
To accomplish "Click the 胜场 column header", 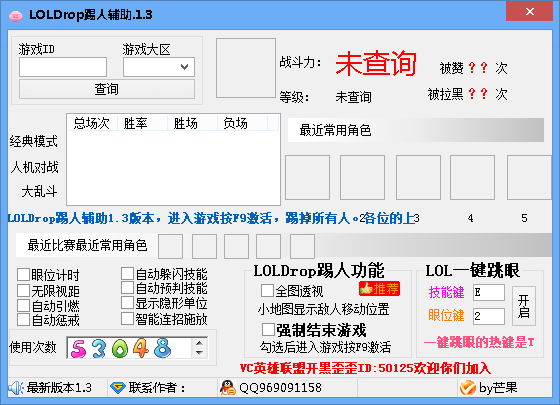I will click(x=192, y=123).
